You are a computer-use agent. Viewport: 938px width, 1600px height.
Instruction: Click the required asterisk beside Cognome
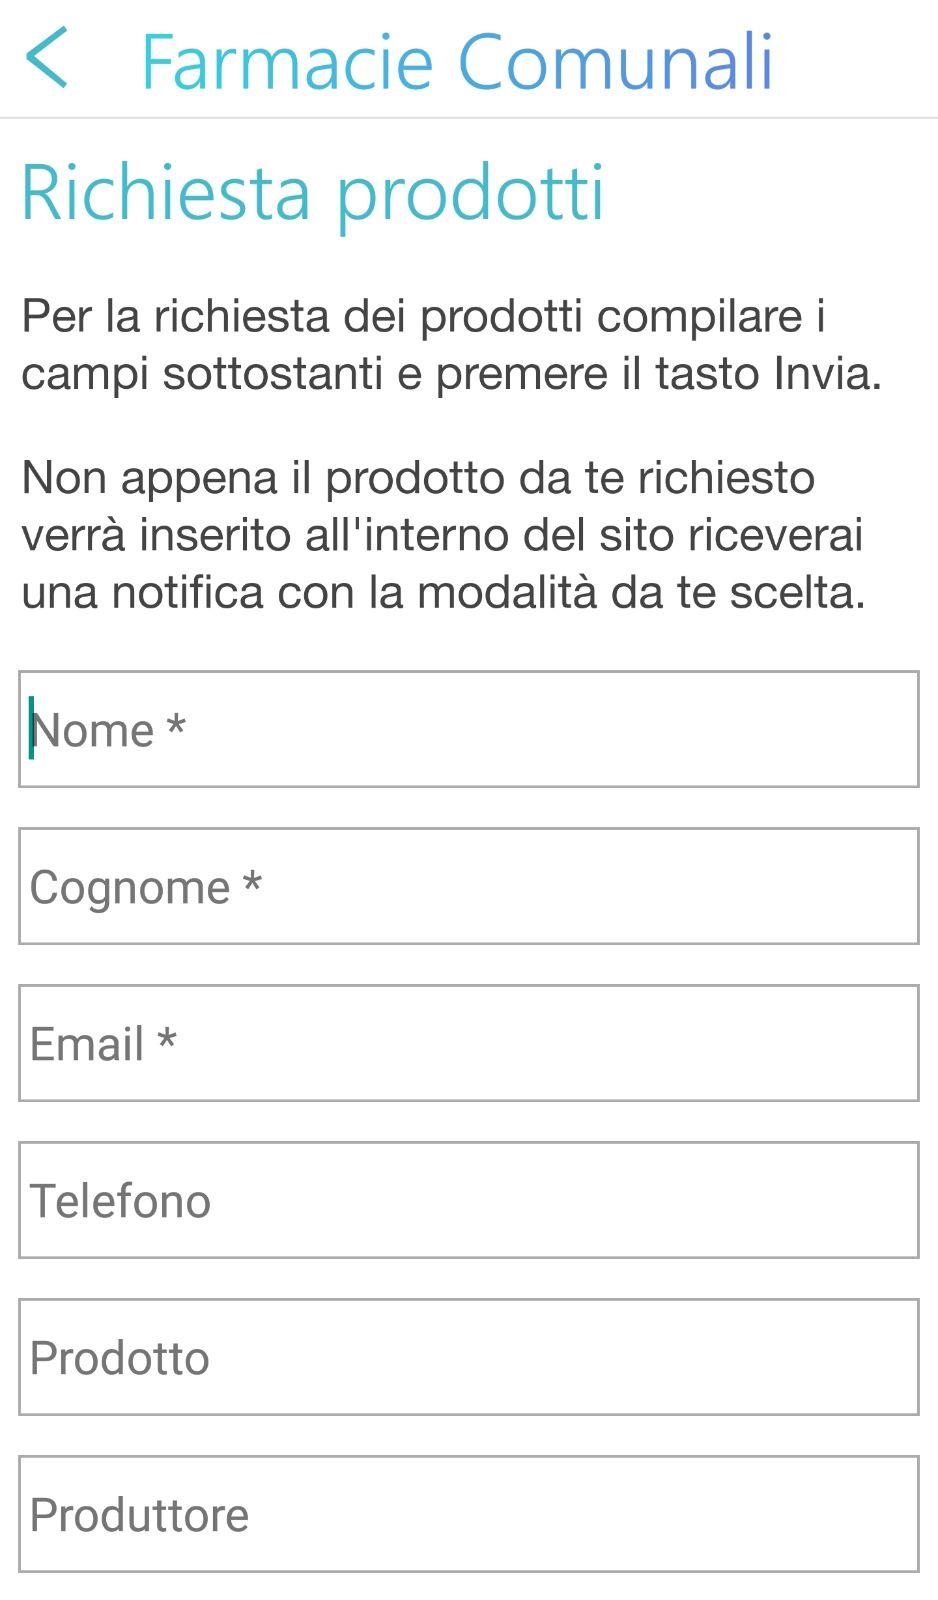(252, 881)
